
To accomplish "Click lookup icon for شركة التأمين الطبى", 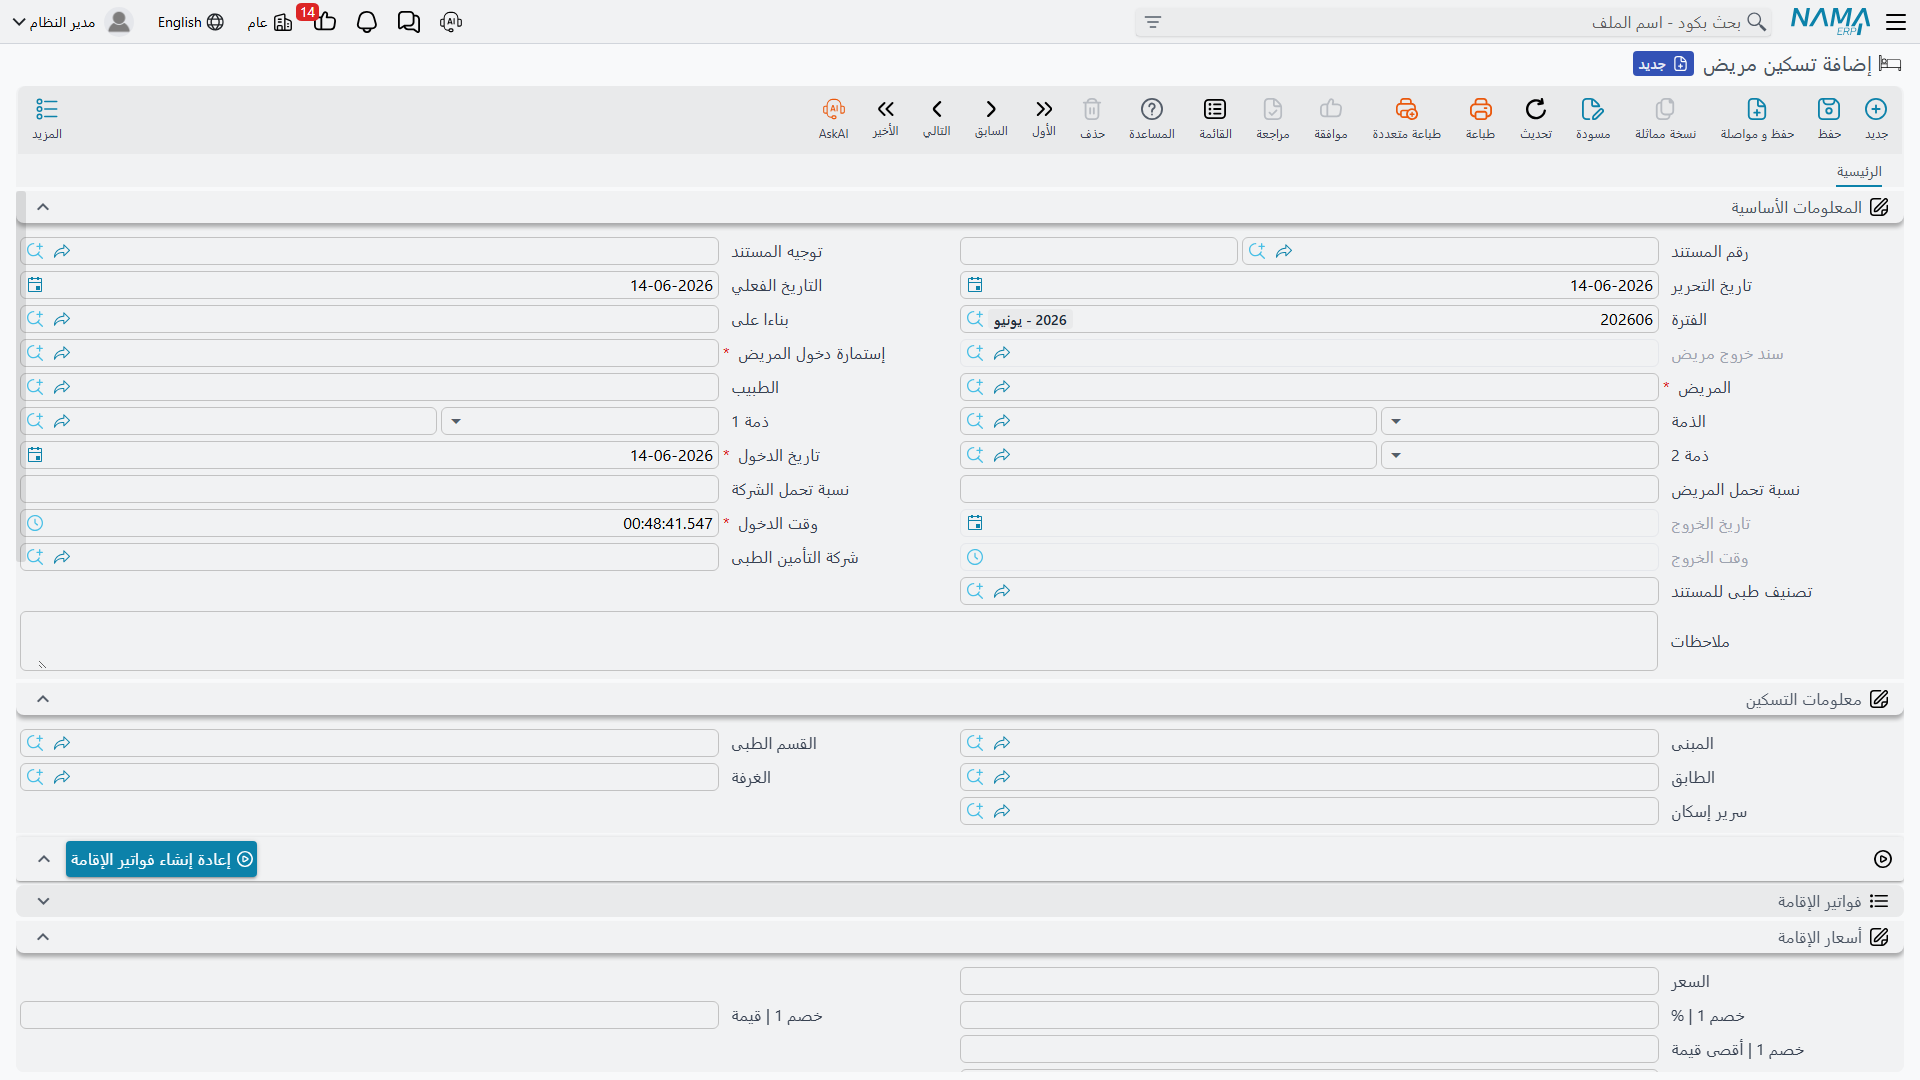I will (35, 557).
